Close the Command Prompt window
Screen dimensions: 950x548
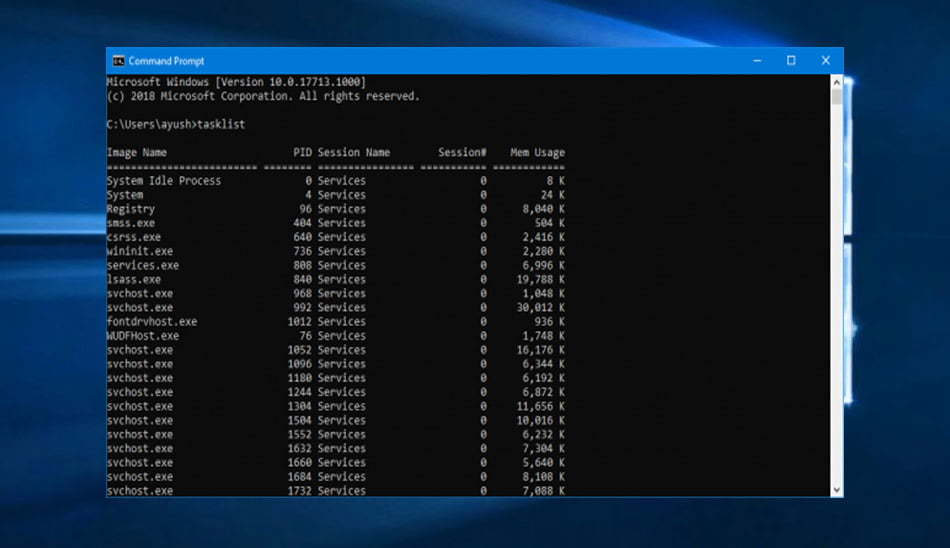point(825,61)
